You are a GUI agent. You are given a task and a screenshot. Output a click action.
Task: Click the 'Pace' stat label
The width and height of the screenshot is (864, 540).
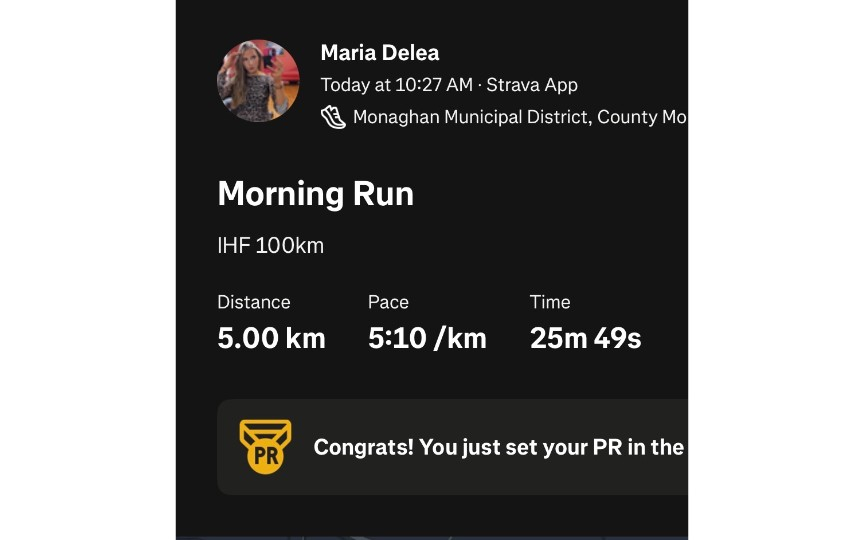(388, 302)
